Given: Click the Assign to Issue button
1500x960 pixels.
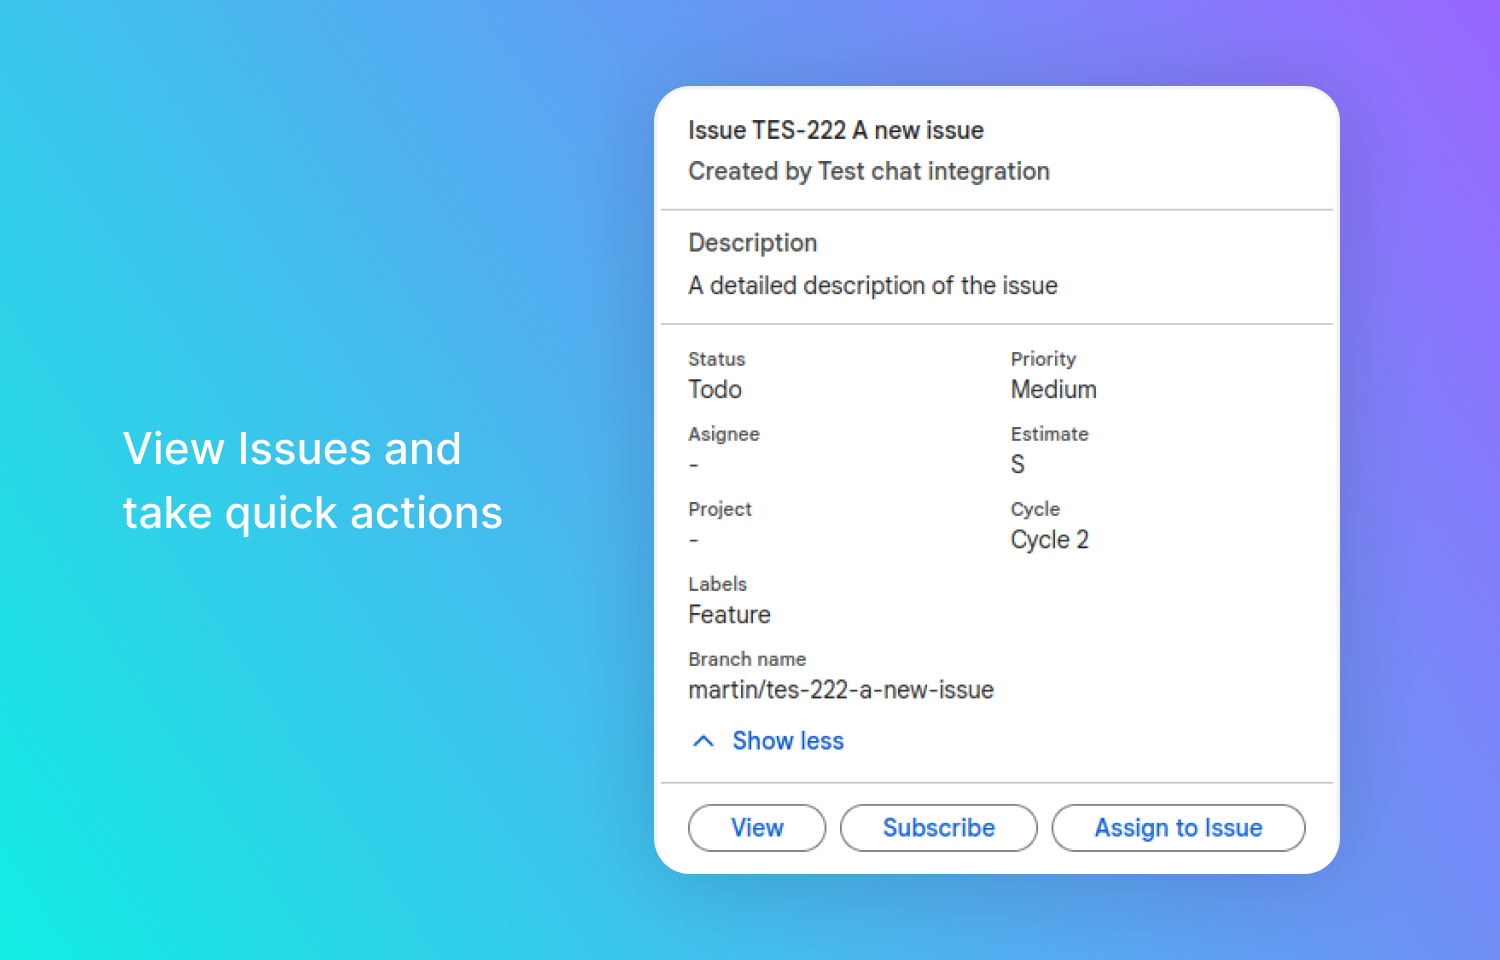Looking at the screenshot, I should 1178,828.
